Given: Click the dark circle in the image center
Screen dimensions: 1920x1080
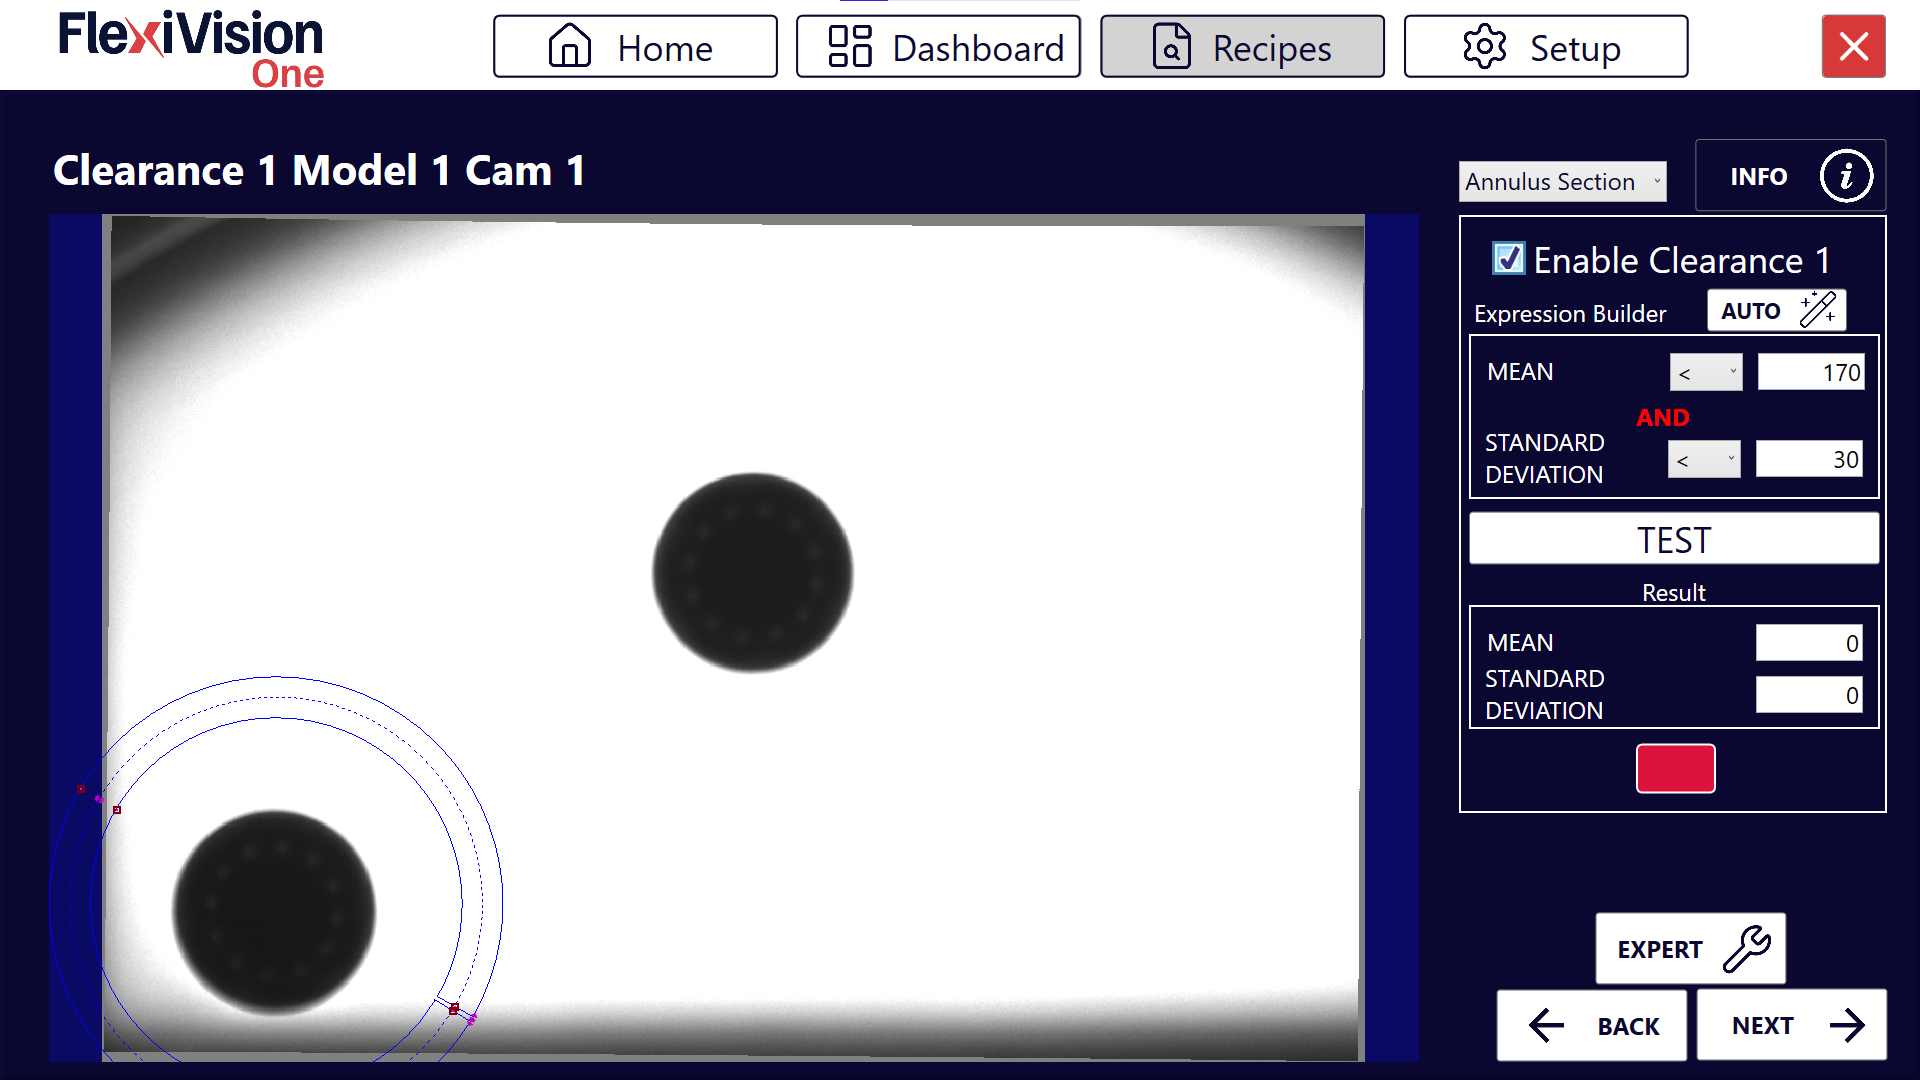Looking at the screenshot, I should tap(753, 573).
